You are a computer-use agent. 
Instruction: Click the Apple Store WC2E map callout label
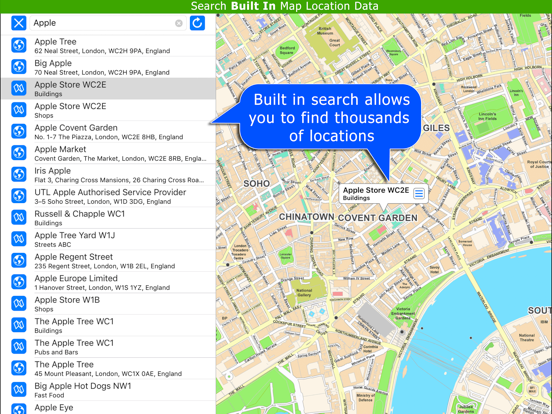click(x=376, y=193)
